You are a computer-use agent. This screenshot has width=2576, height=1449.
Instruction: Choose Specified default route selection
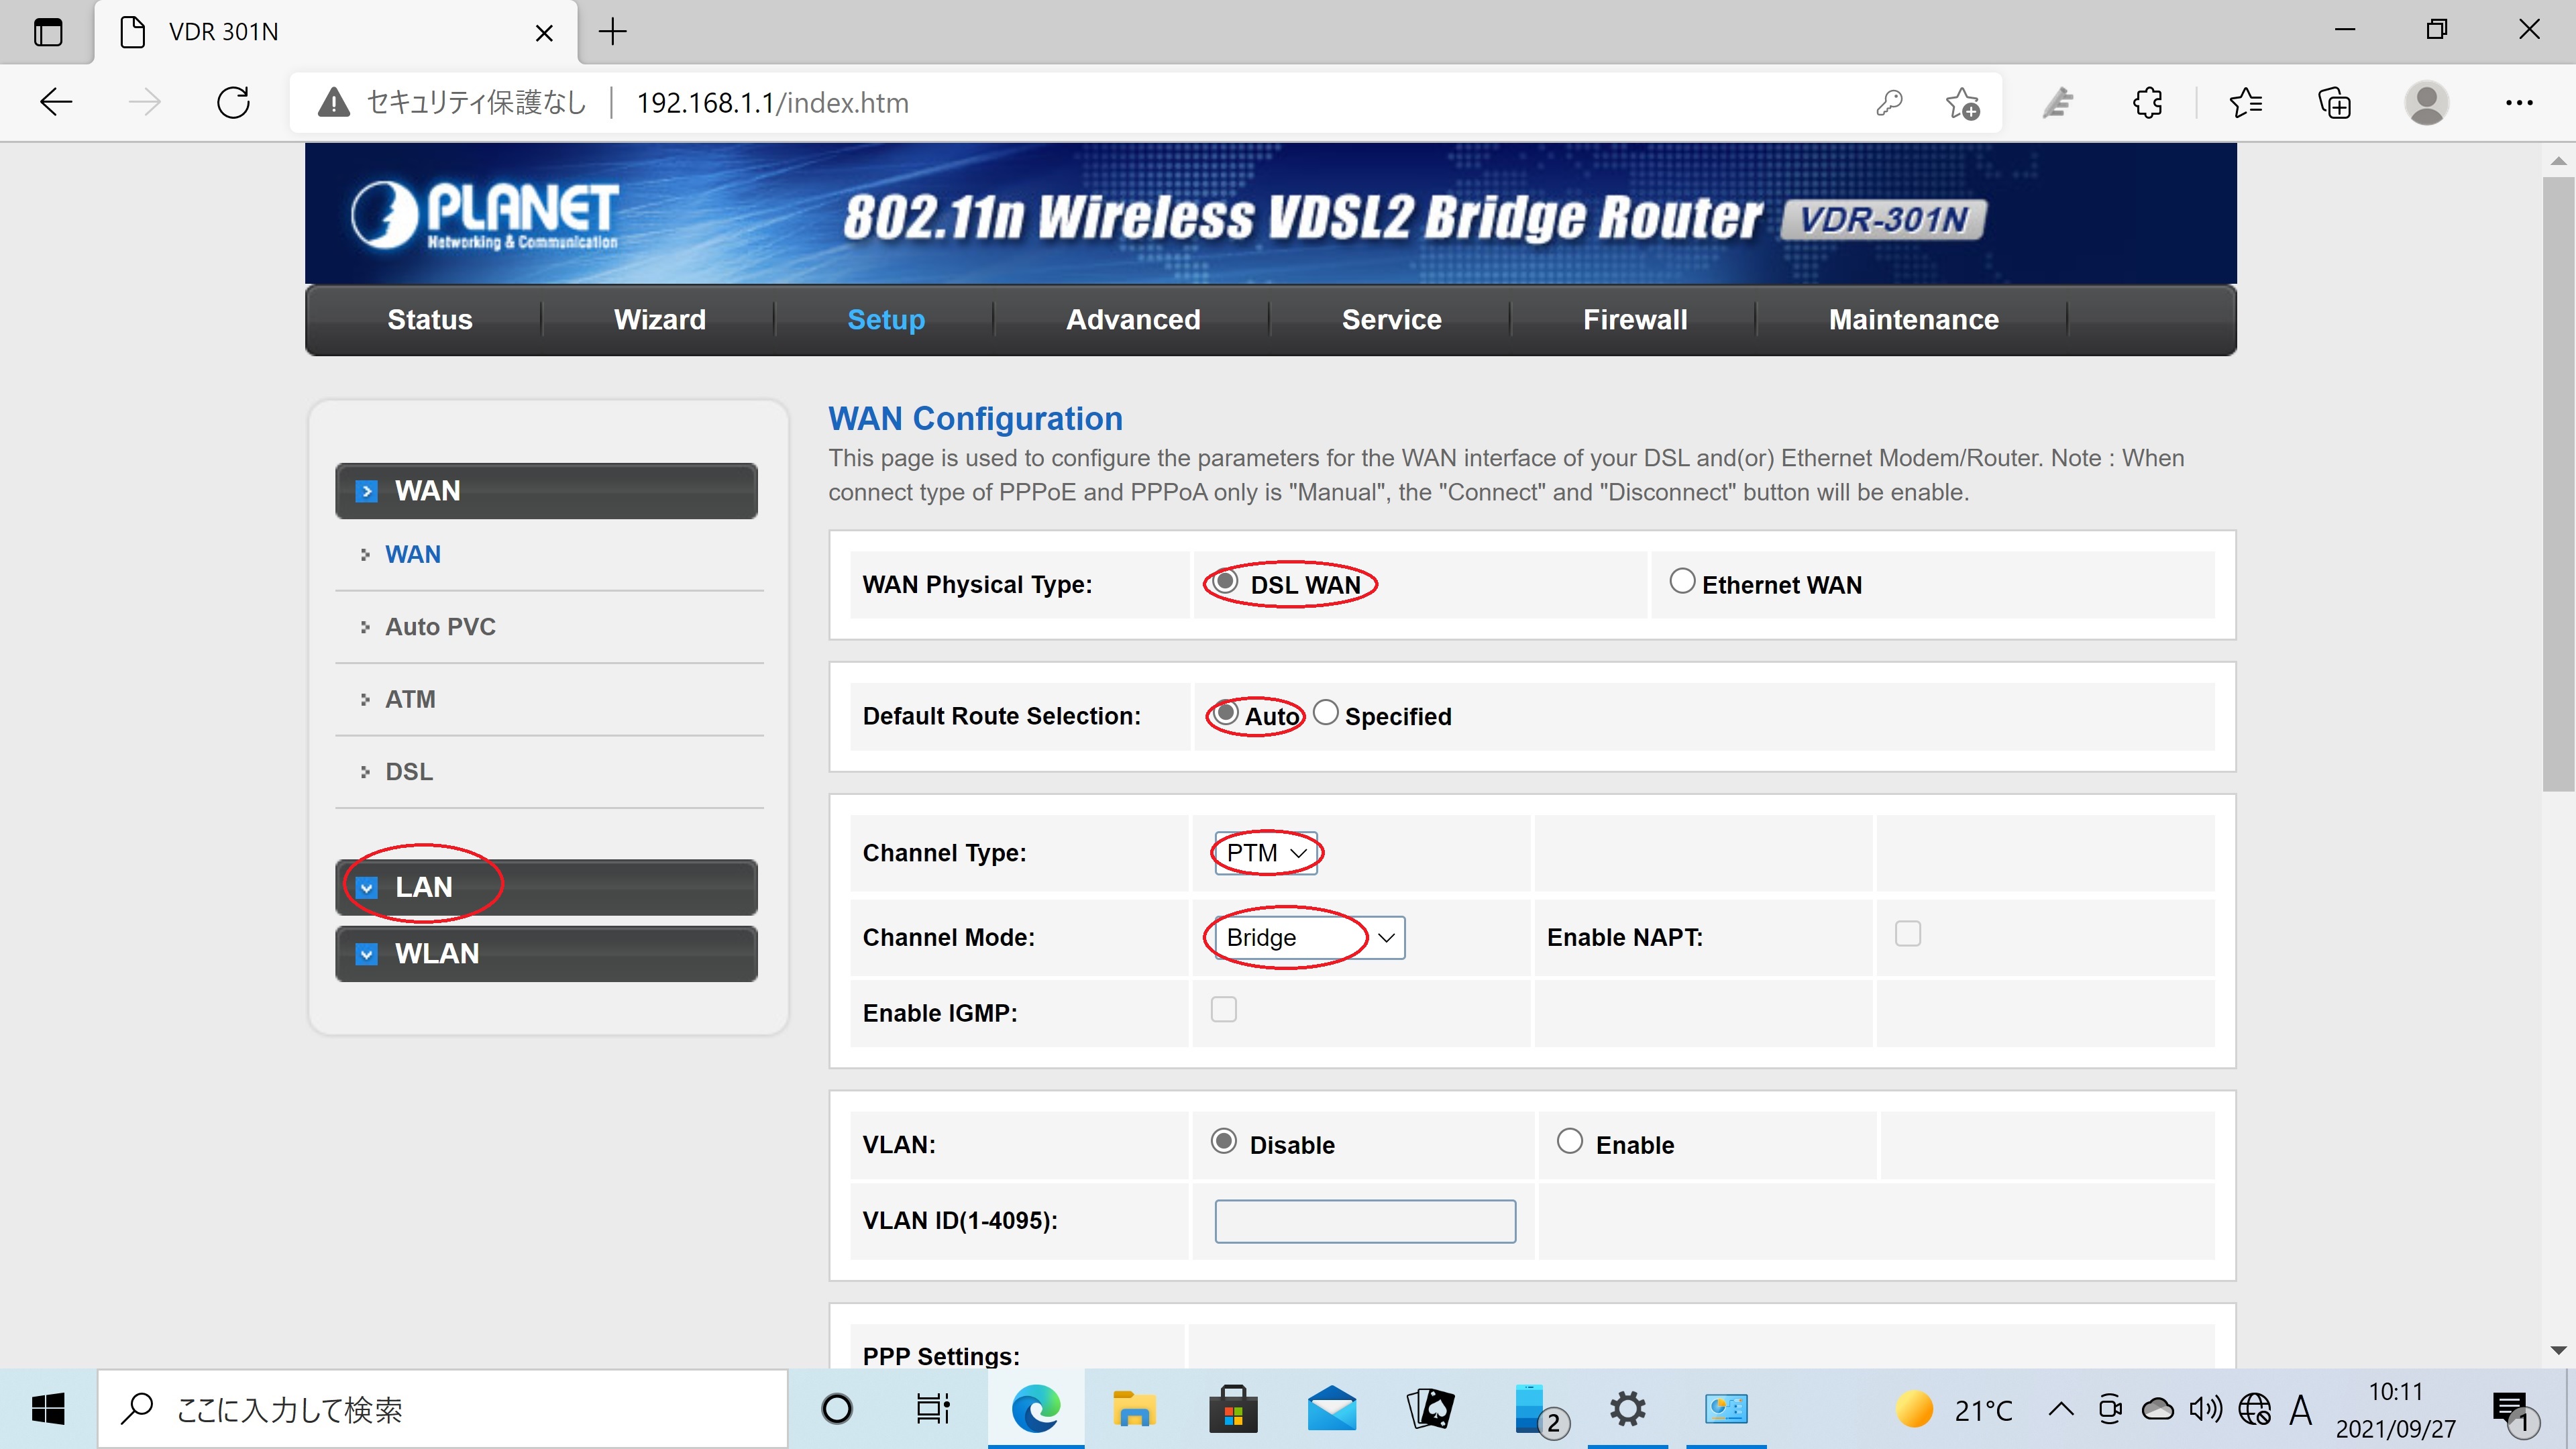1325,713
